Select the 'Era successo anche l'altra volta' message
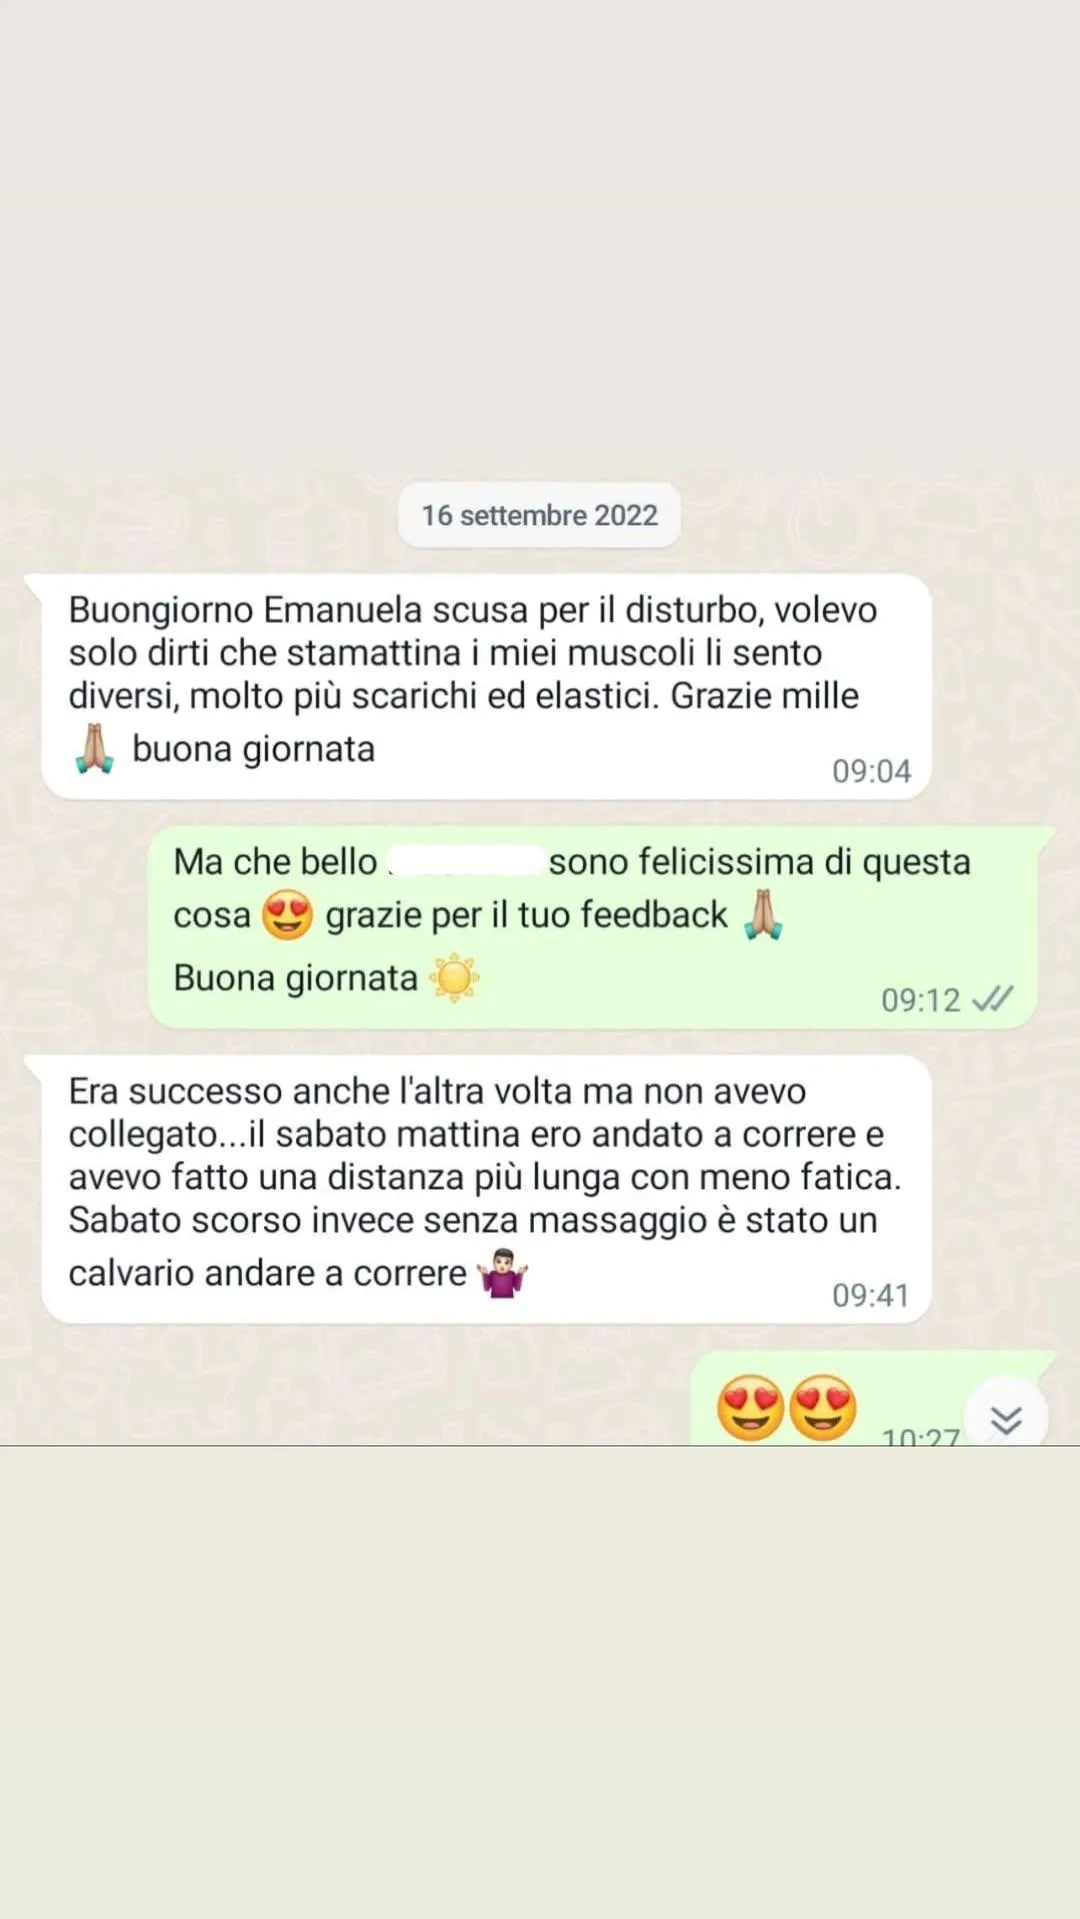Image resolution: width=1080 pixels, height=1919 pixels. pyautogui.click(x=486, y=1189)
